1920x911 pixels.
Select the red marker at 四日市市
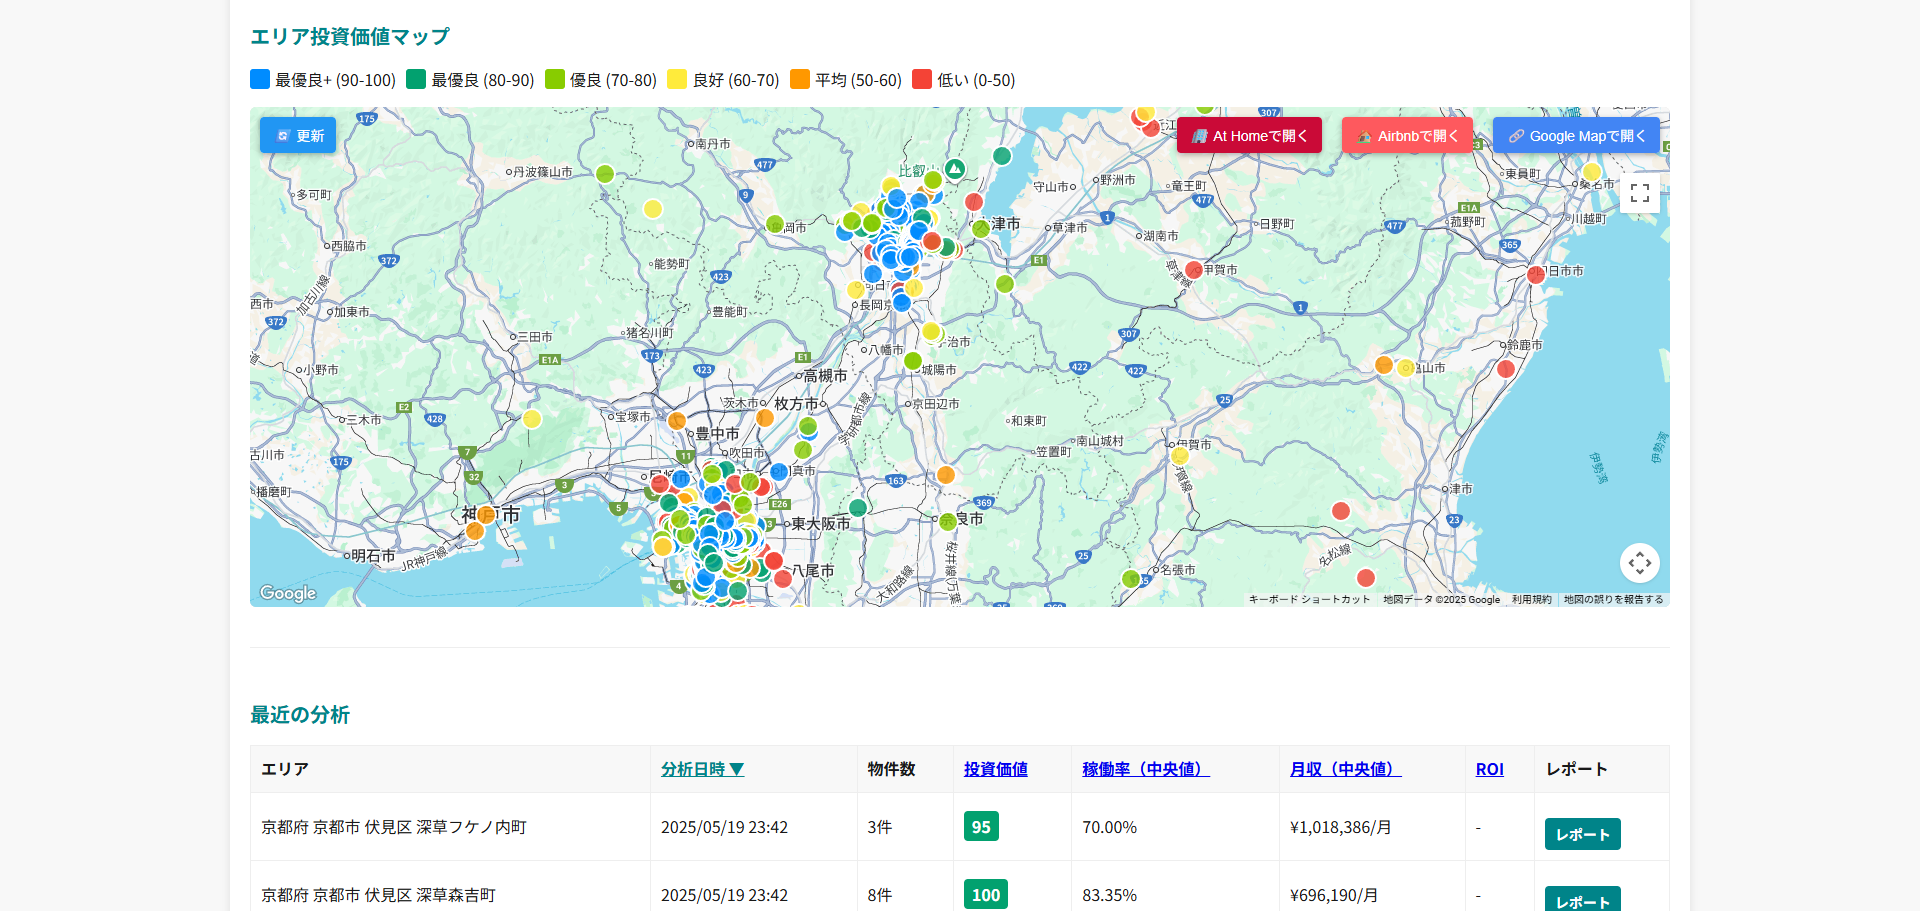pos(1536,275)
